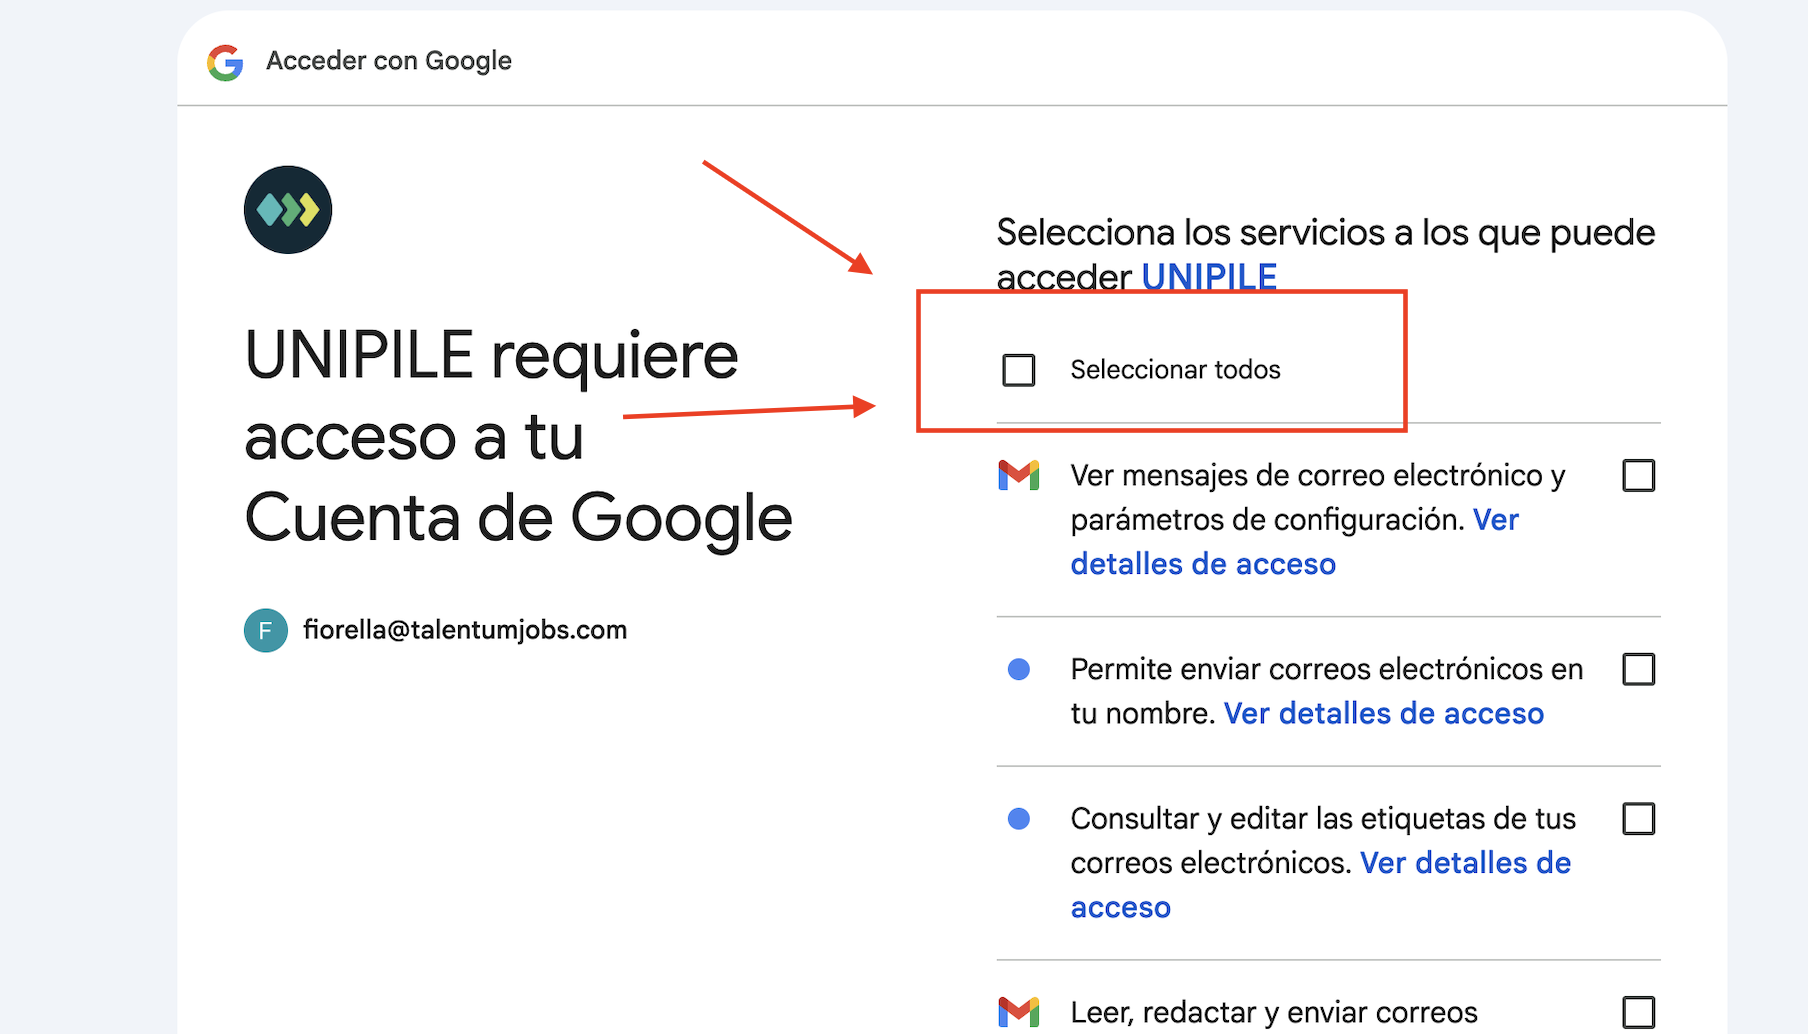Click the 'F' account avatar
This screenshot has height=1034, width=1808.
pyautogui.click(x=266, y=630)
